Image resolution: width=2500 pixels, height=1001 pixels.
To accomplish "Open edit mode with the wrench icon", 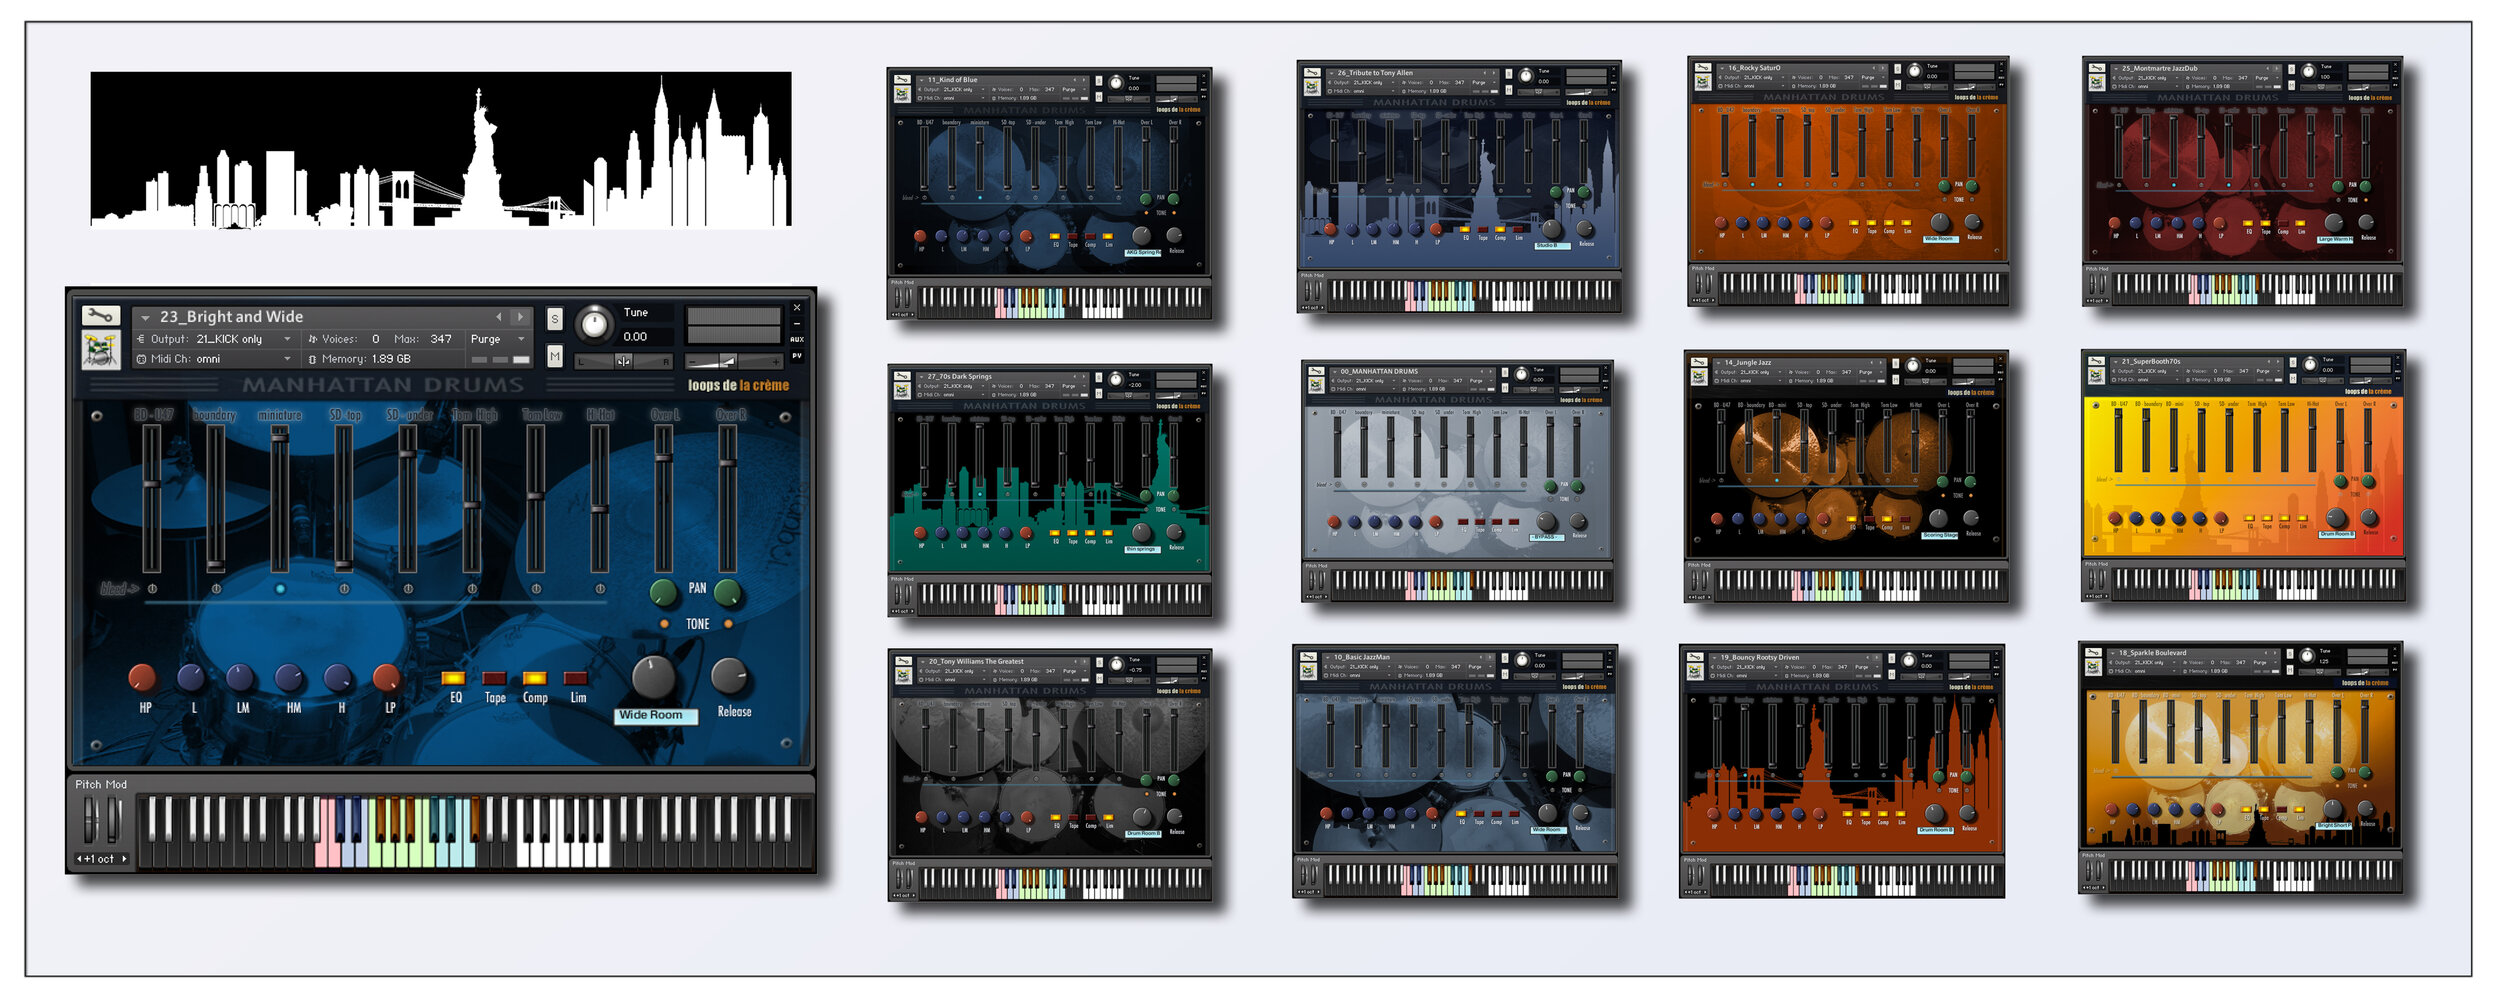I will (x=100, y=316).
